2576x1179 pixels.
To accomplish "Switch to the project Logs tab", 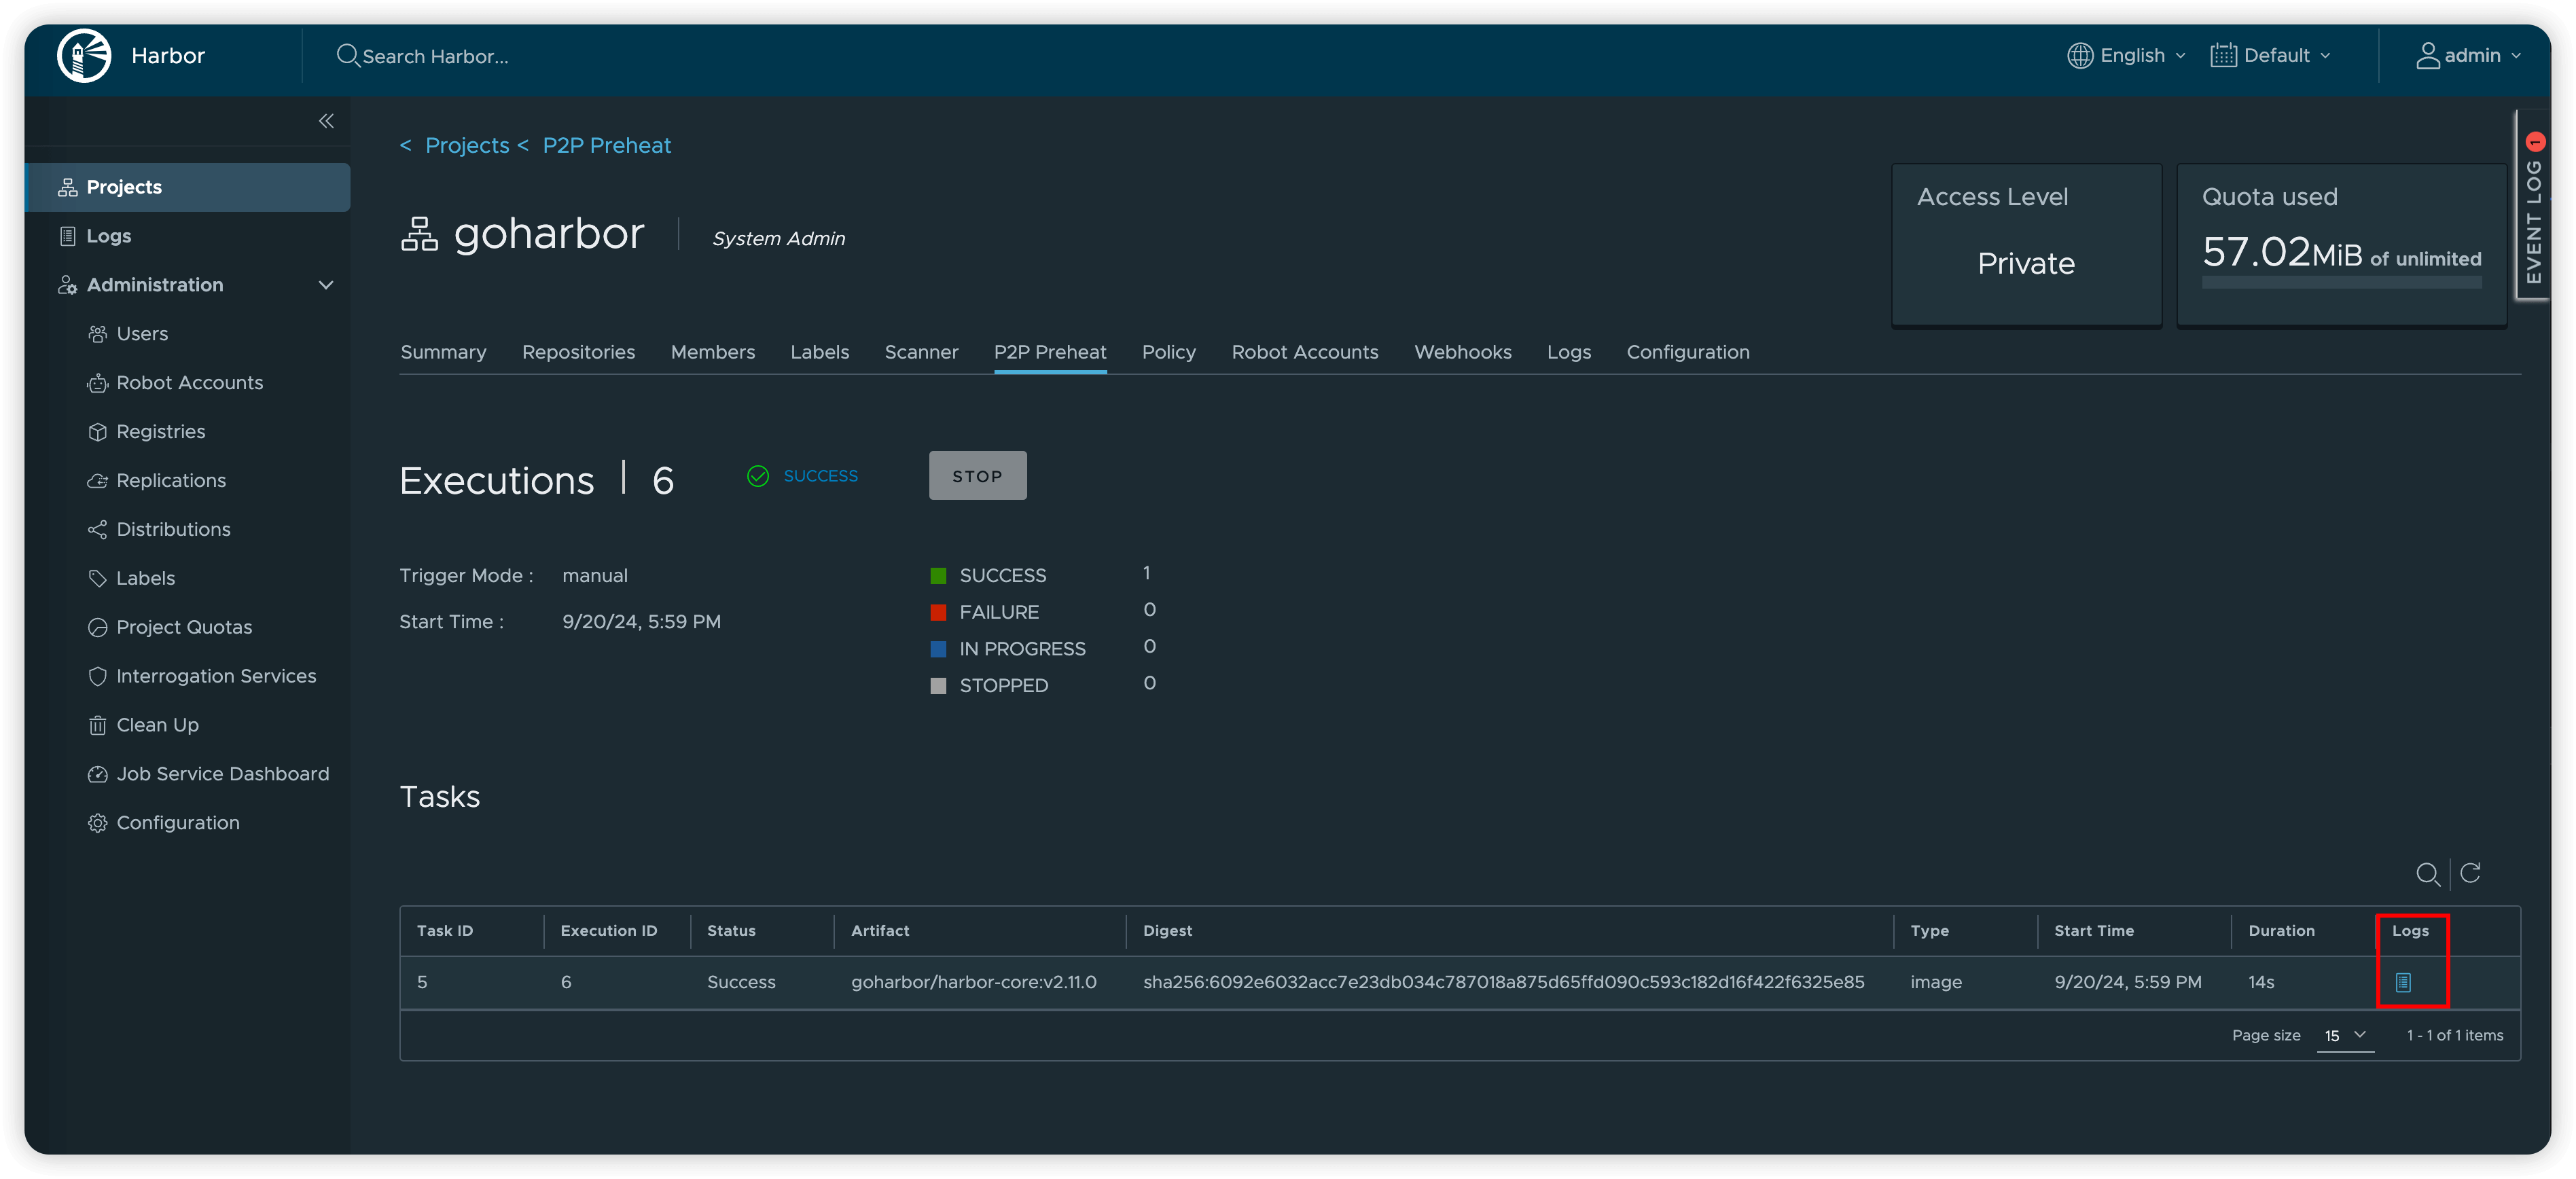I will pyautogui.click(x=1568, y=353).
